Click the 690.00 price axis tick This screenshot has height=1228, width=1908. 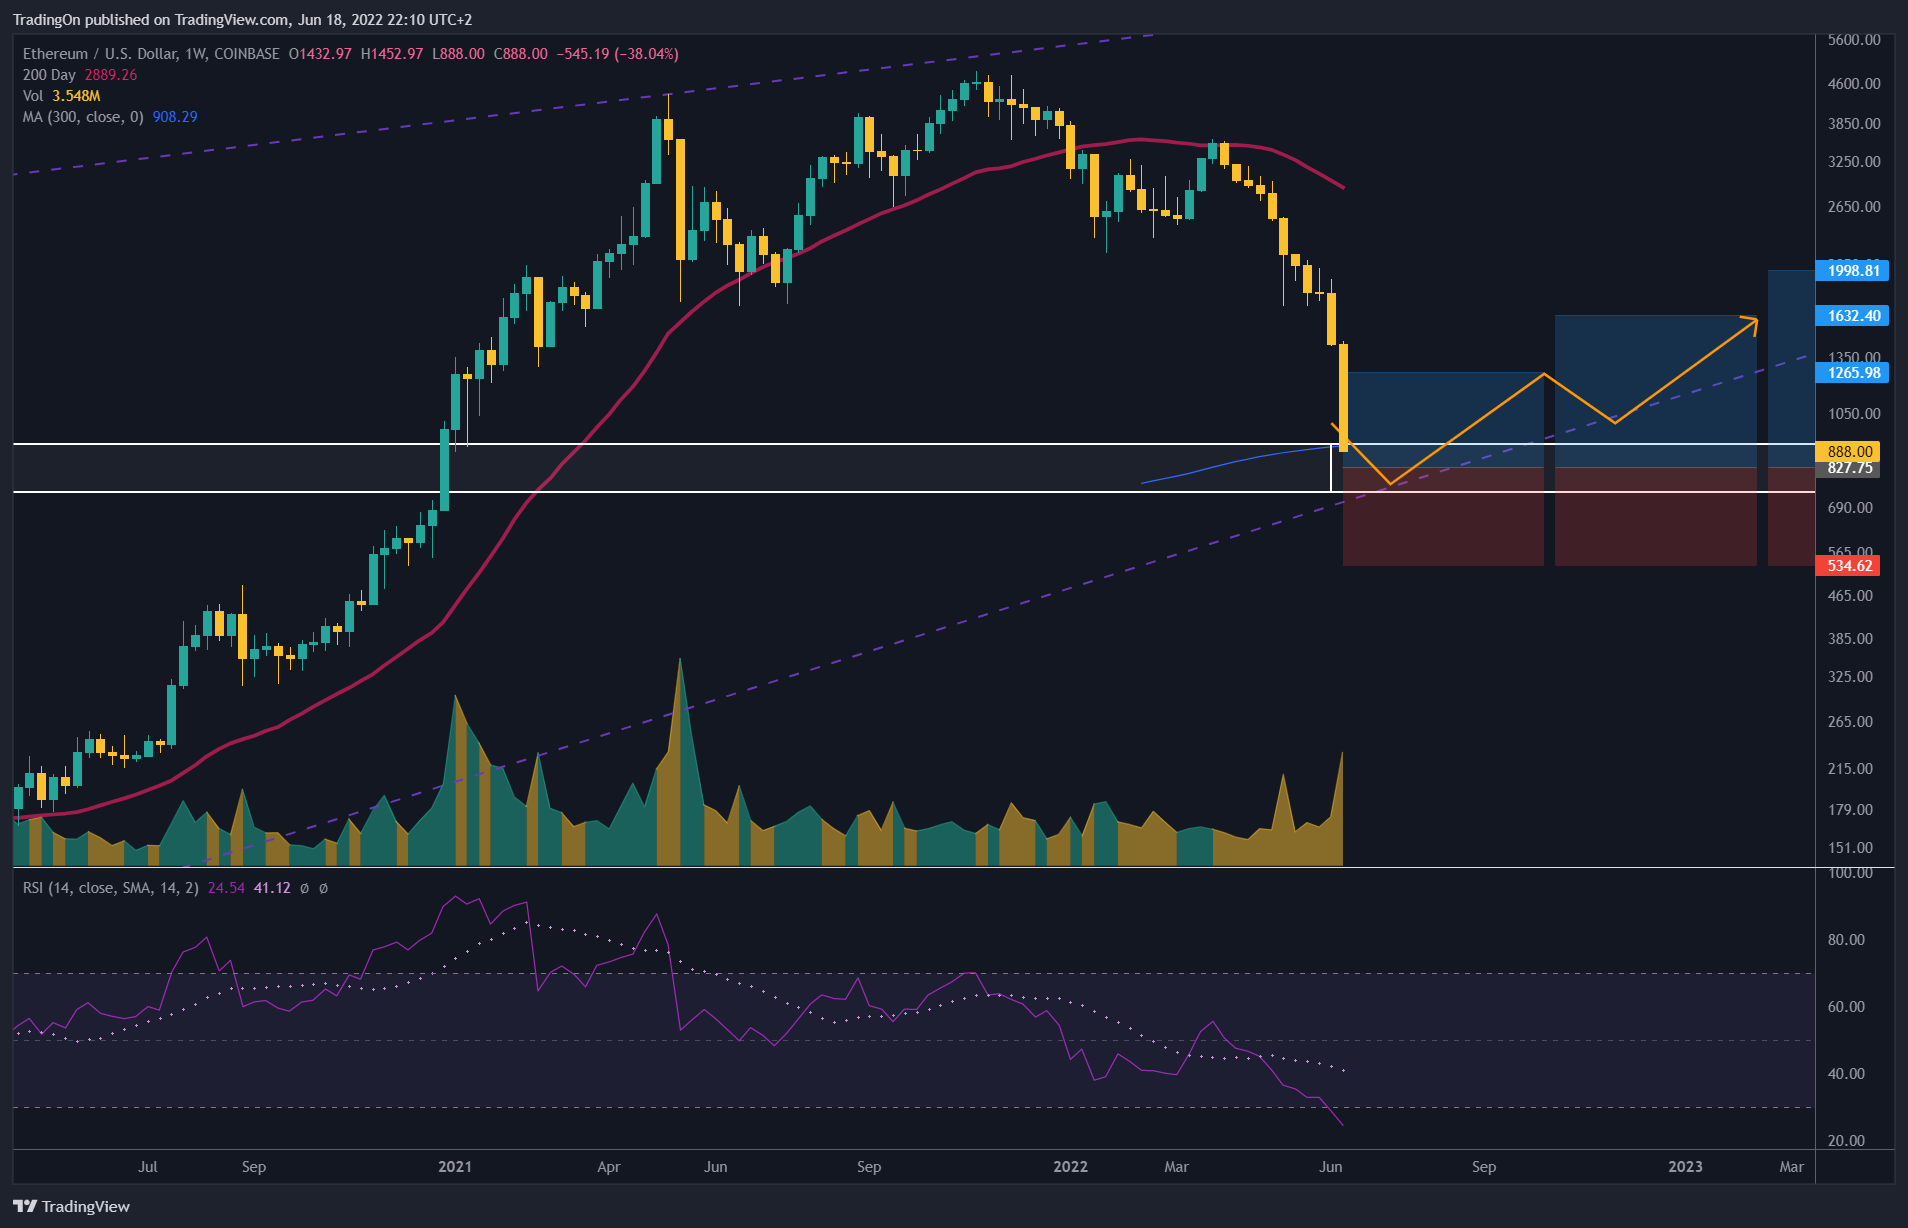1850,508
